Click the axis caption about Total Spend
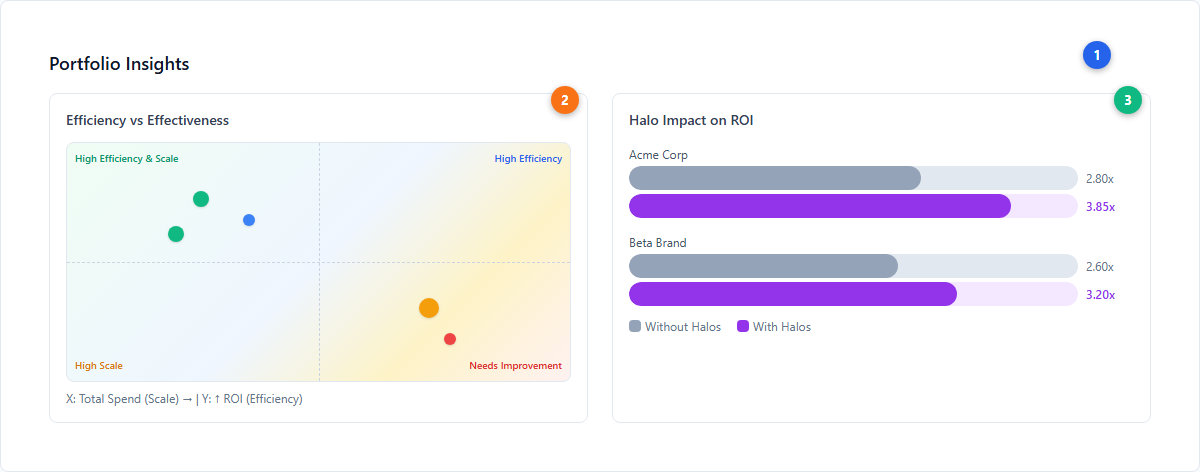Screen dimensions: 1200x472 point(184,399)
